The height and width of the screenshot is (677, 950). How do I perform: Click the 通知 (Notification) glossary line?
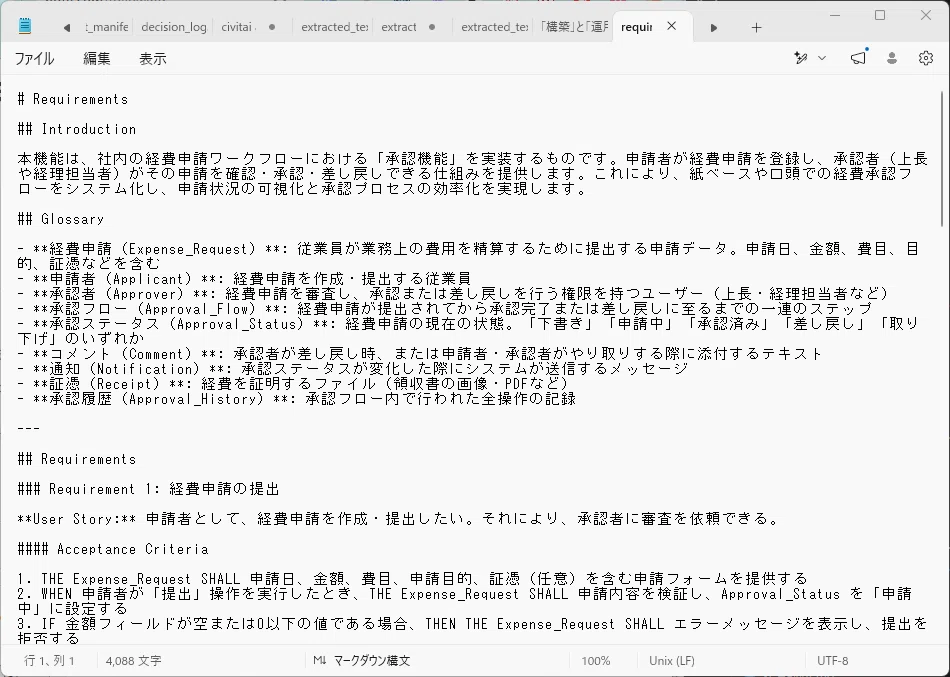coord(353,369)
